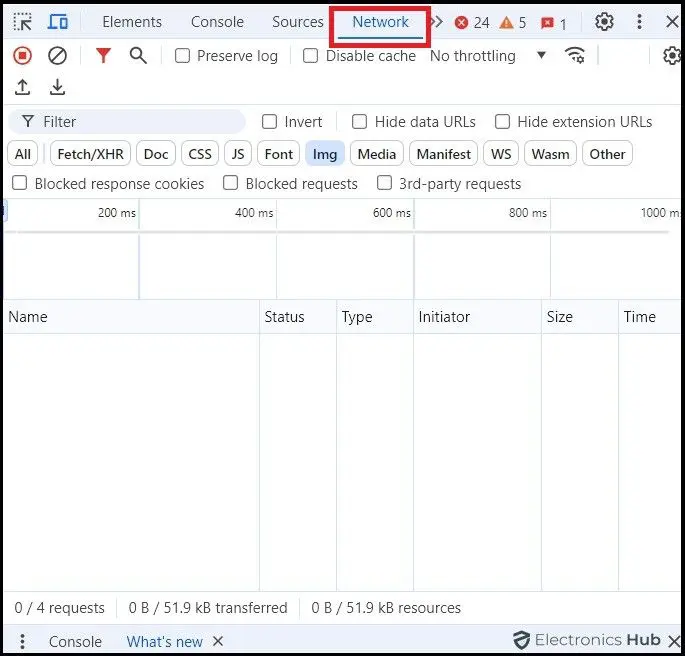This screenshot has height=656, width=685.
Task: Show the 24 errors indicator
Action: click(x=472, y=22)
